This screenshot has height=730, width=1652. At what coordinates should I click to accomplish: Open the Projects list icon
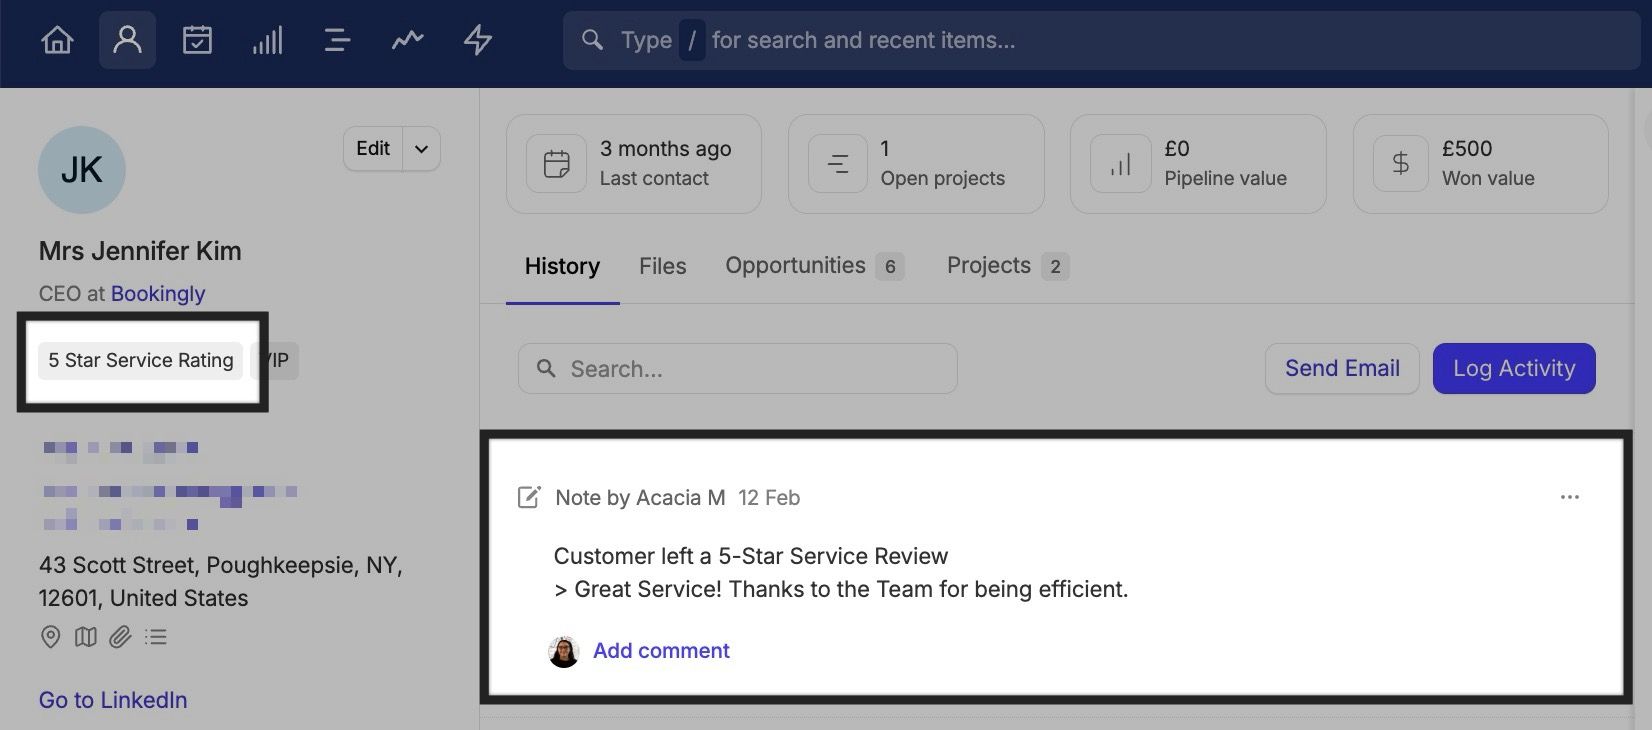pyautogui.click(x=337, y=40)
